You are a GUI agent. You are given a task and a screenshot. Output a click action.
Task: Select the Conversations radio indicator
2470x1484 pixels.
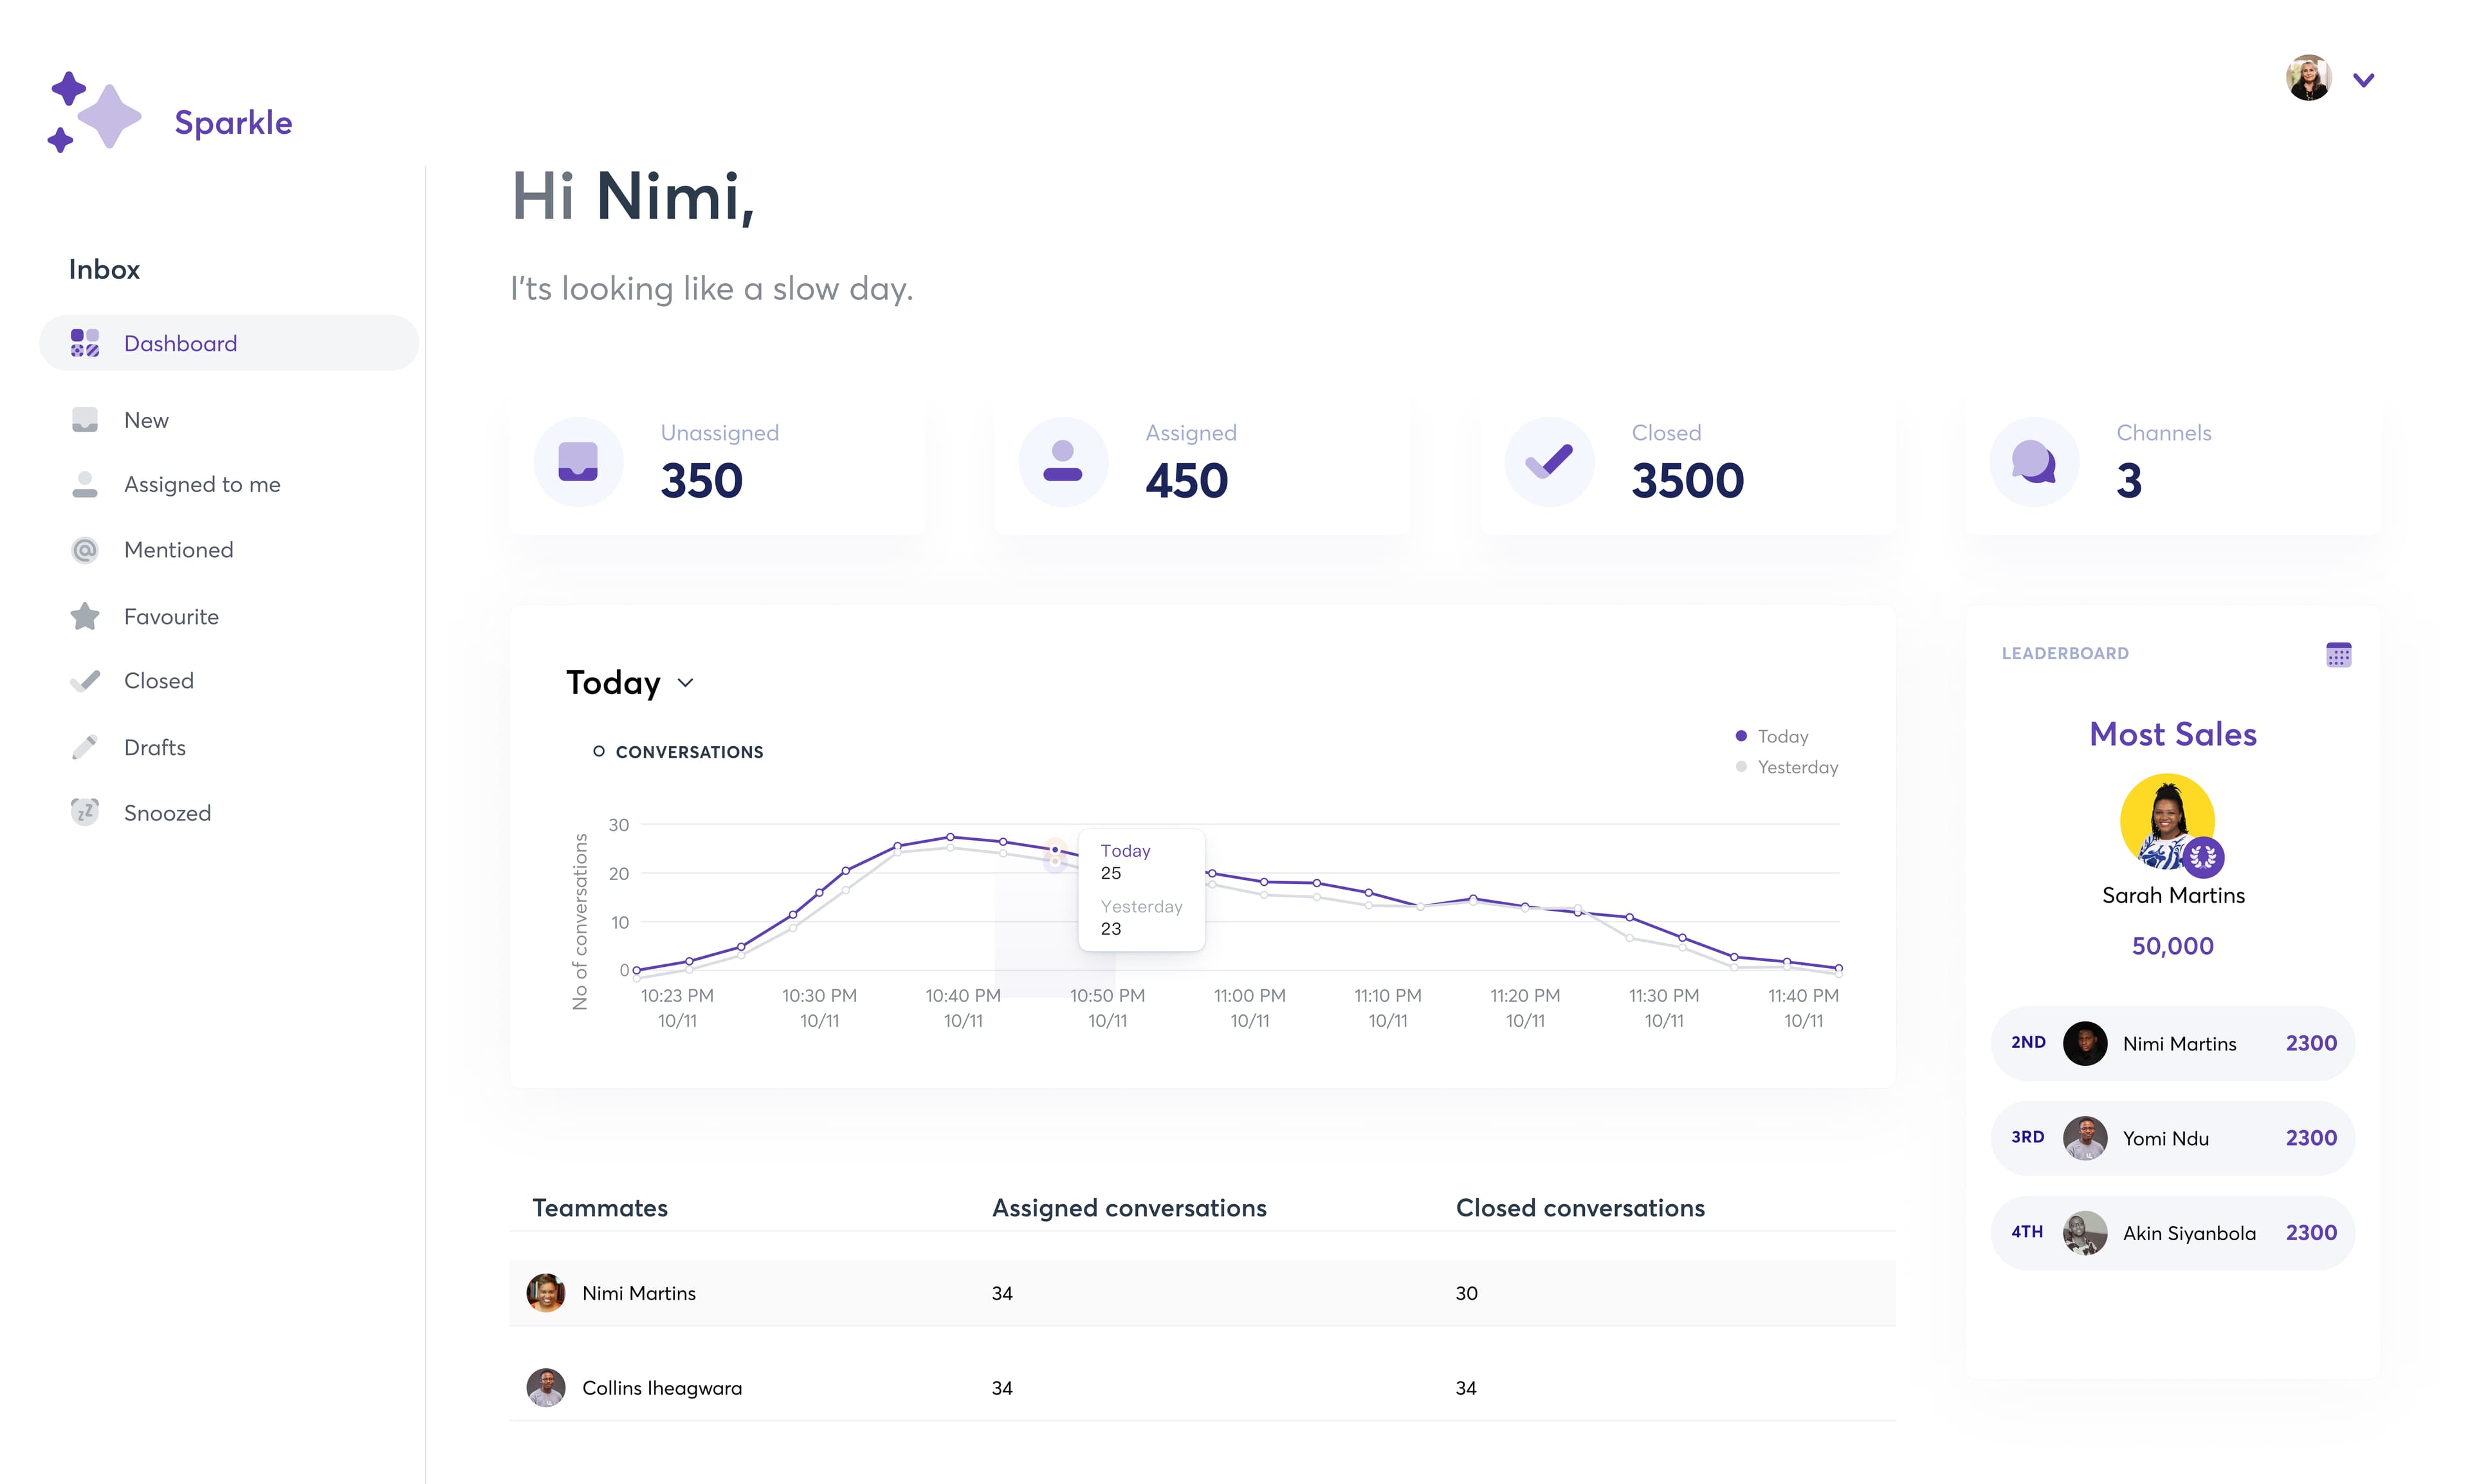click(598, 751)
